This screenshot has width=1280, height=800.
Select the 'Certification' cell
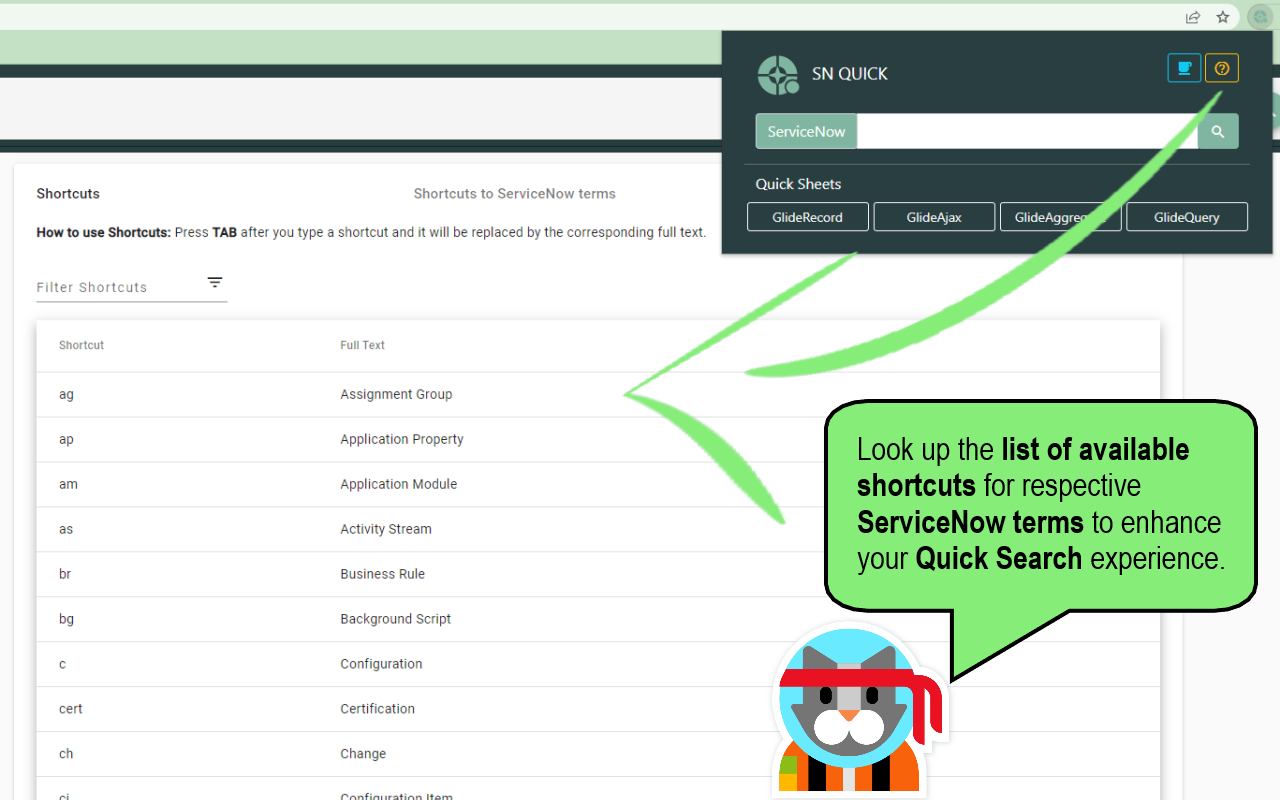click(377, 709)
